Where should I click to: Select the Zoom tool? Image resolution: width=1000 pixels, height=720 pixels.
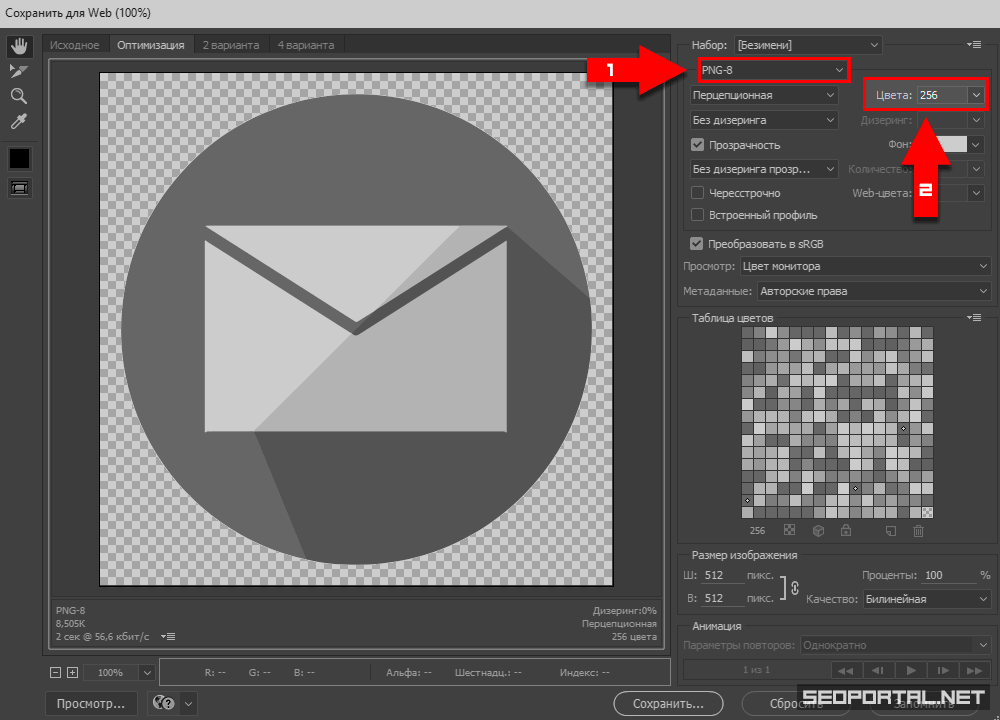tap(19, 96)
